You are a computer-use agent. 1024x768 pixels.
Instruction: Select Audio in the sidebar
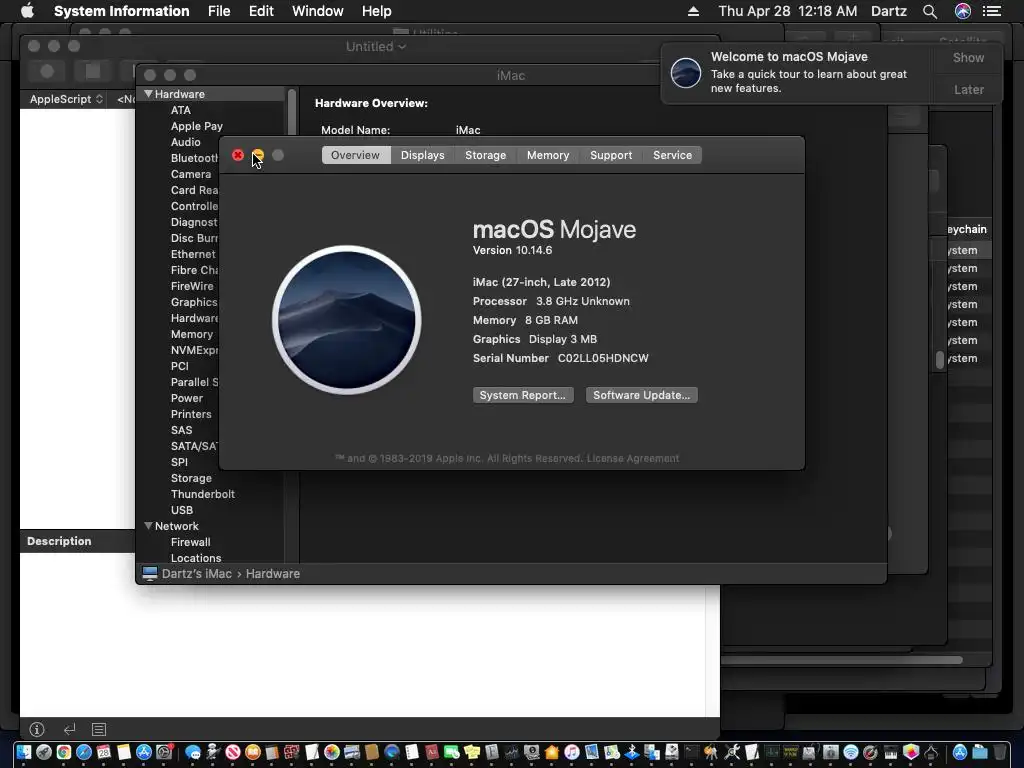[185, 142]
